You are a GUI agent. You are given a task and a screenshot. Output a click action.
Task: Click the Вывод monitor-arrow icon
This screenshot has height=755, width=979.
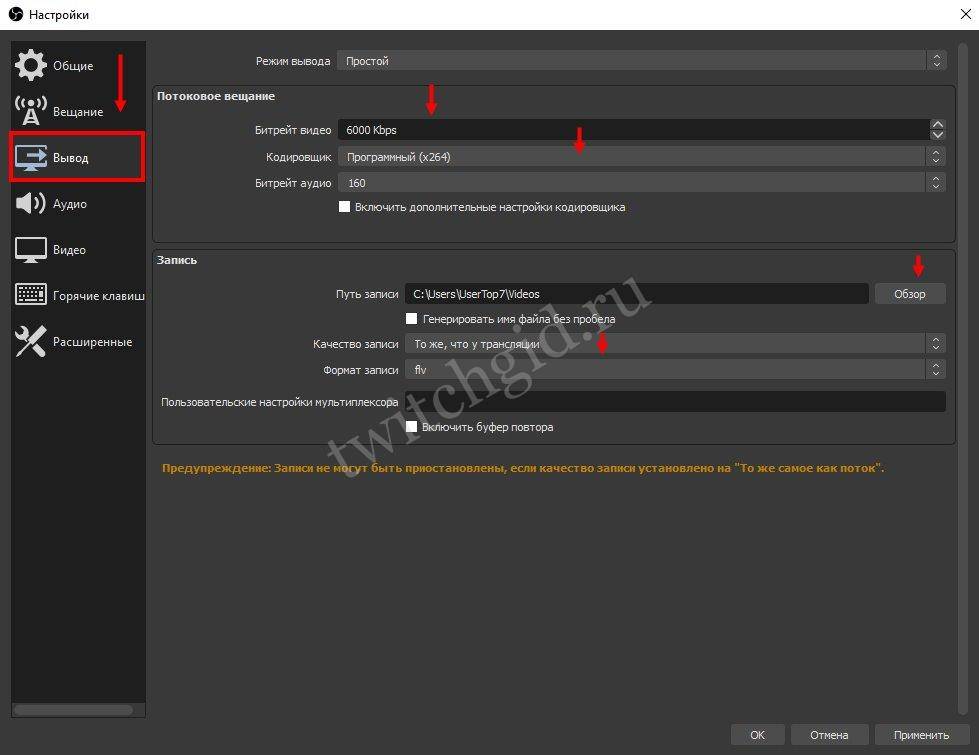31,158
